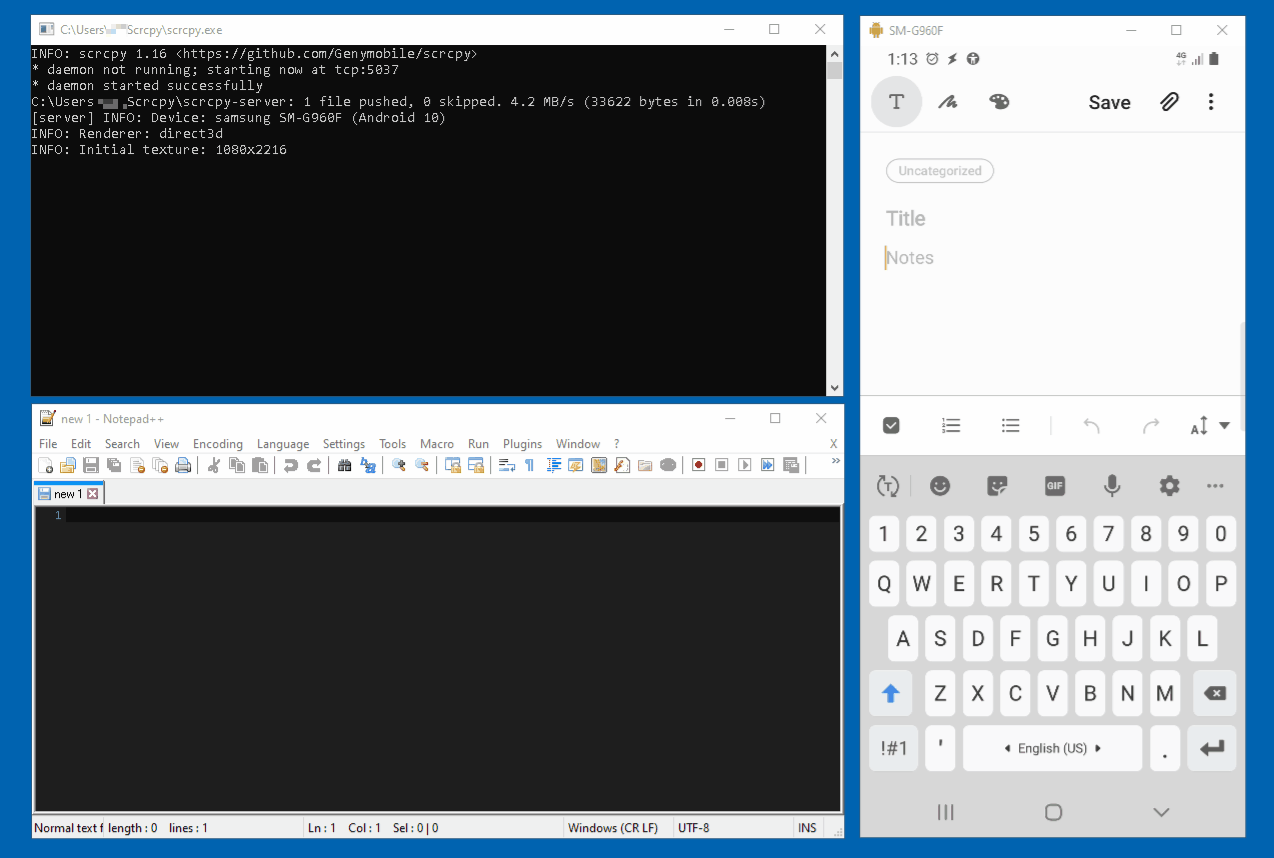The width and height of the screenshot is (1274, 858).
Task: Click the Title field in the note
Action: [906, 219]
